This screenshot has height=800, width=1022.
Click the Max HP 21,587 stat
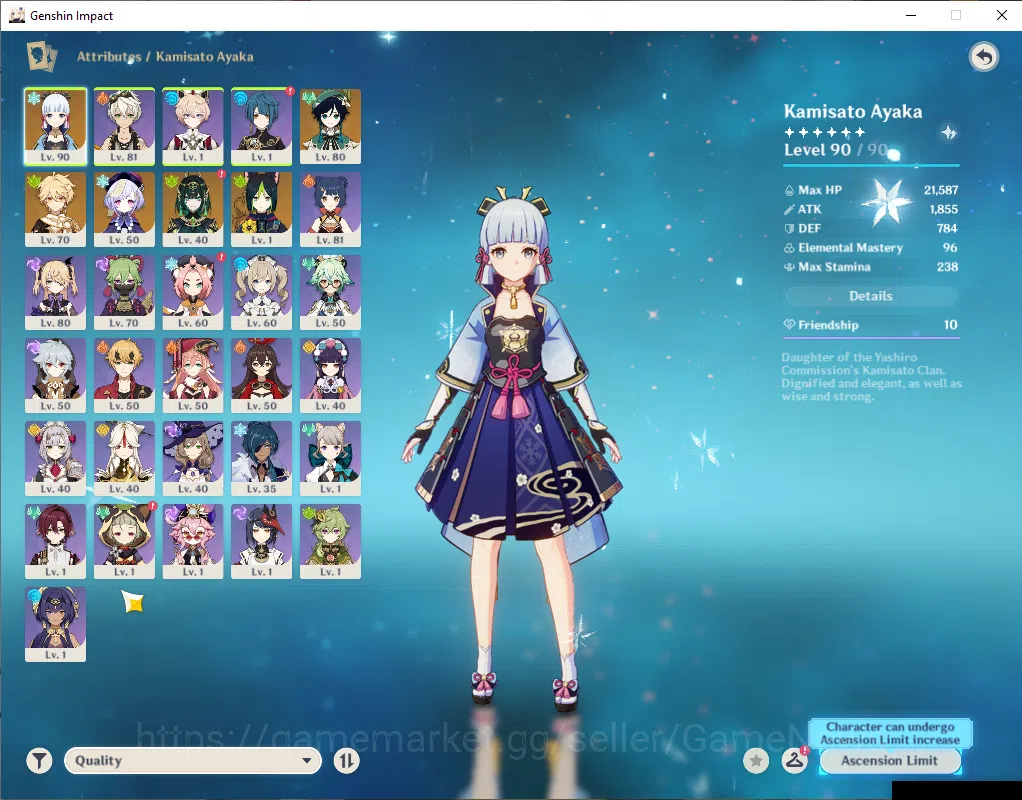871,190
